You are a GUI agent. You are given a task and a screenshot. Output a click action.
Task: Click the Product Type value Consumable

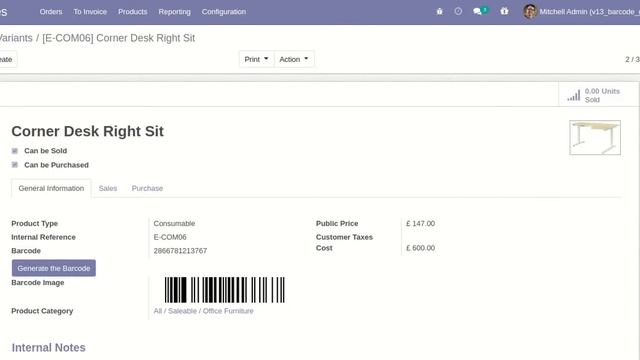tap(174, 224)
